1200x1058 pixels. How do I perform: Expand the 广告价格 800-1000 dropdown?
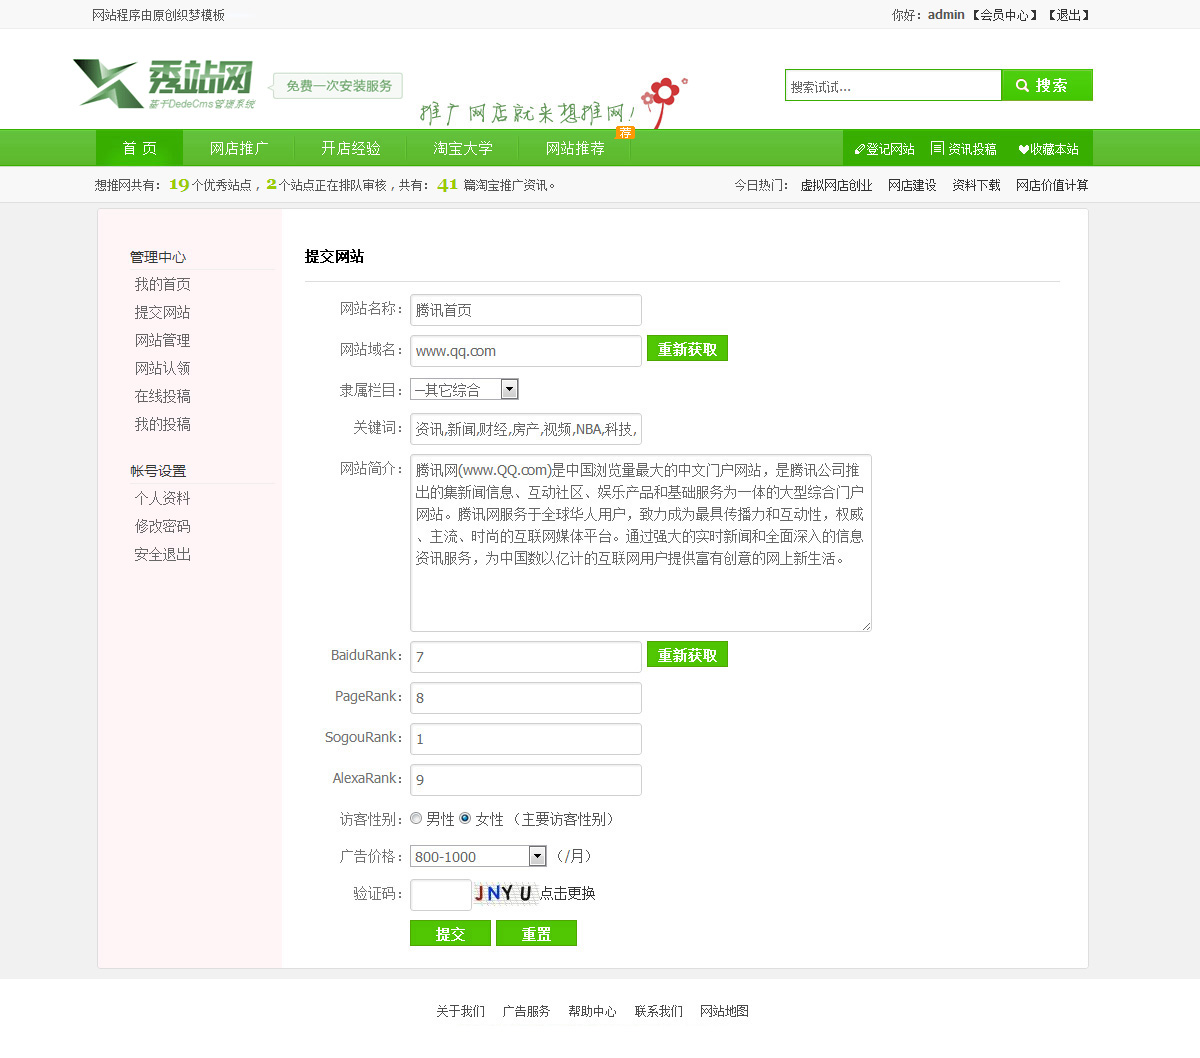click(x=478, y=856)
